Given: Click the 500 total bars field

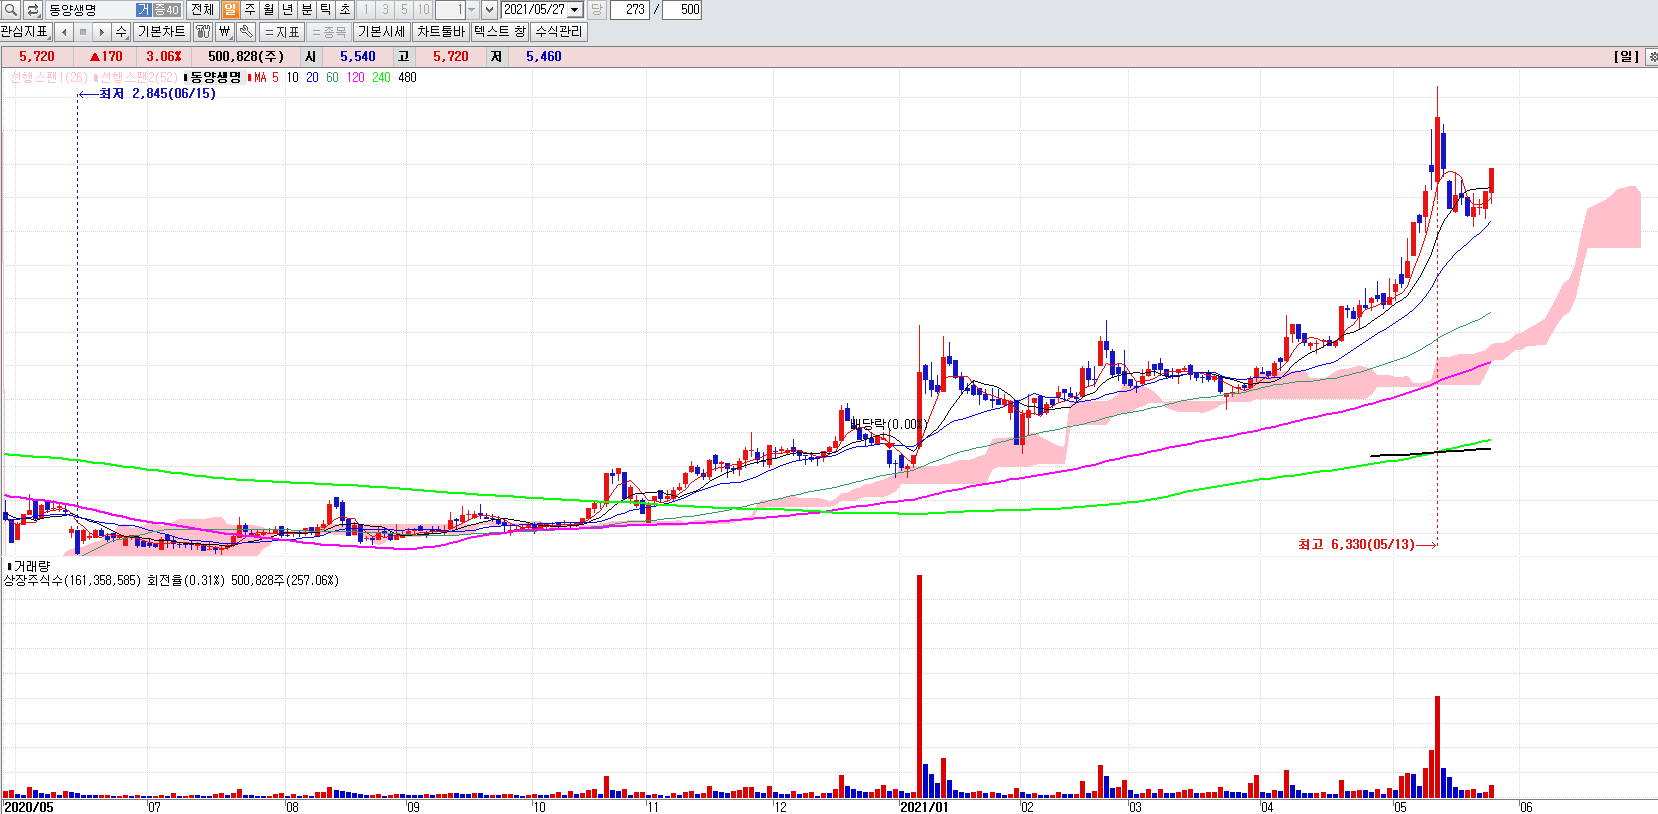Looking at the screenshot, I should [x=682, y=10].
